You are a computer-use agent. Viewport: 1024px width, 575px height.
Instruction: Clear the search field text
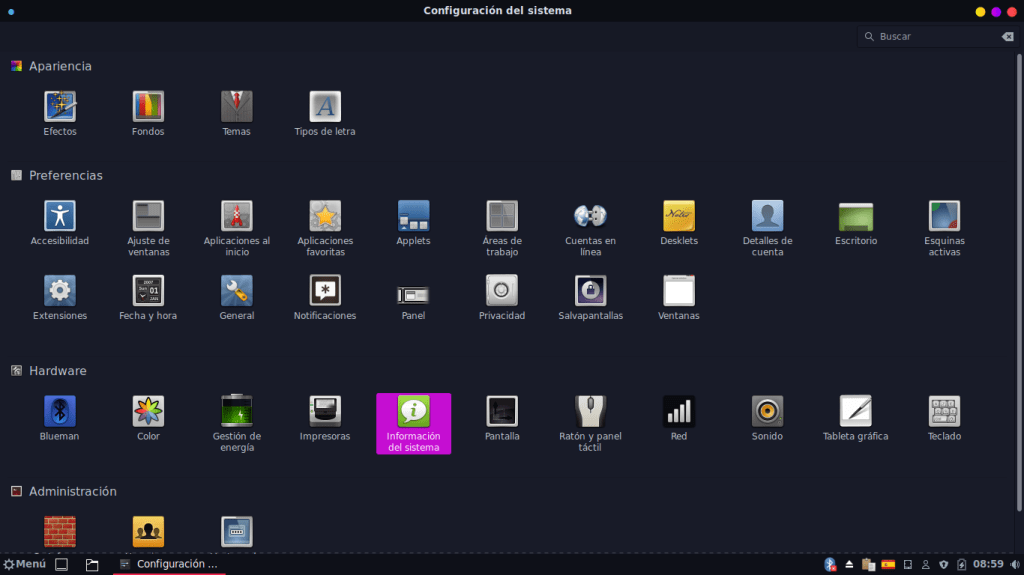point(1007,36)
